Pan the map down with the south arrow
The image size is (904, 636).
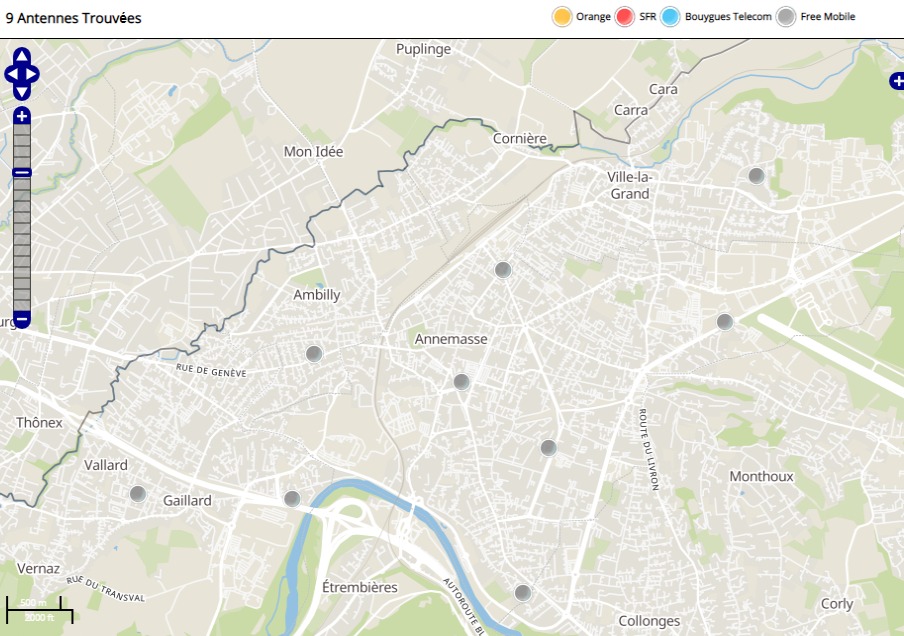pyautogui.click(x=22, y=91)
